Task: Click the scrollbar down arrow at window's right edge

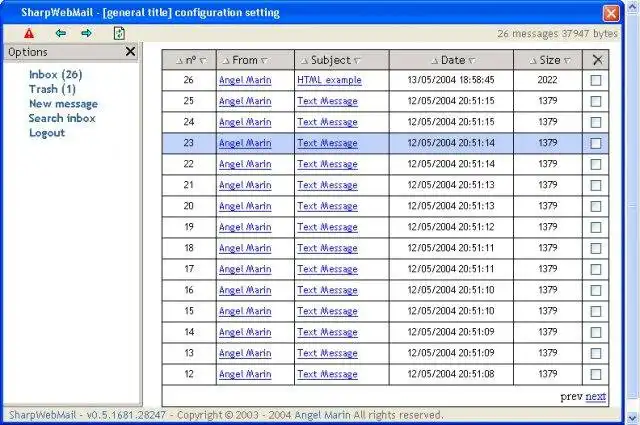Action: [632, 418]
